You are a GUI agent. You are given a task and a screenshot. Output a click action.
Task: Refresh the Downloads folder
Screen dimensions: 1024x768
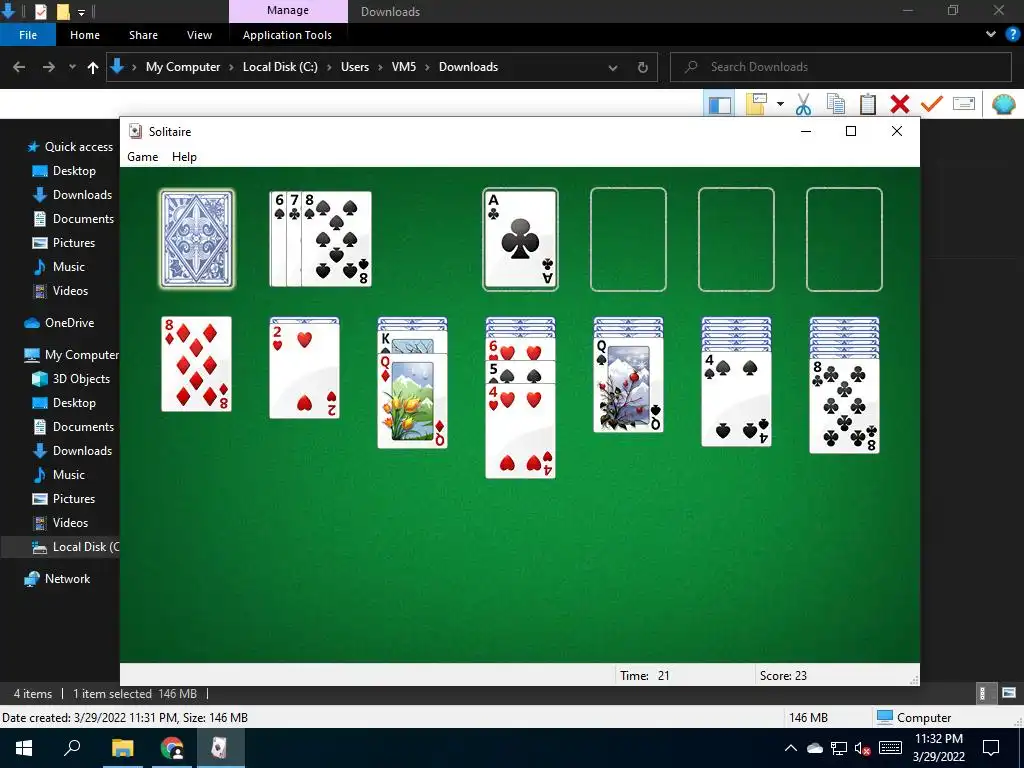[643, 67]
